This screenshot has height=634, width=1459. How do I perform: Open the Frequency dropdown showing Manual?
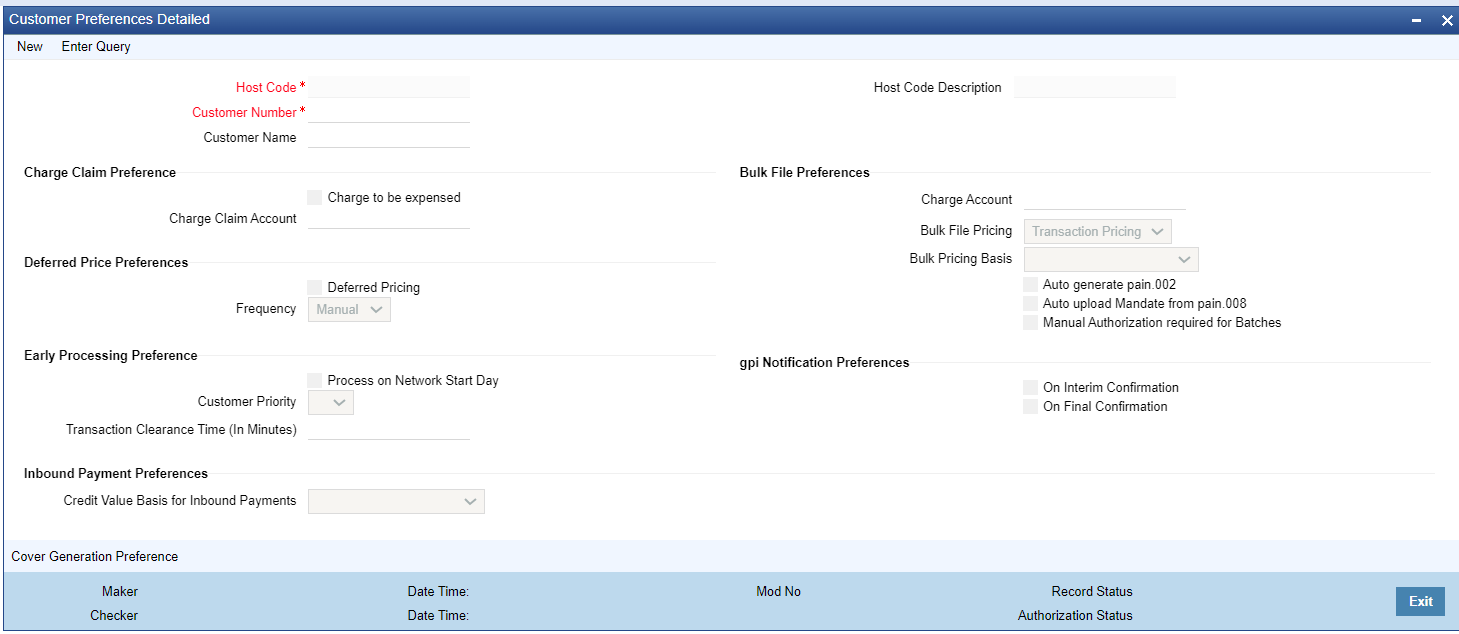click(349, 310)
